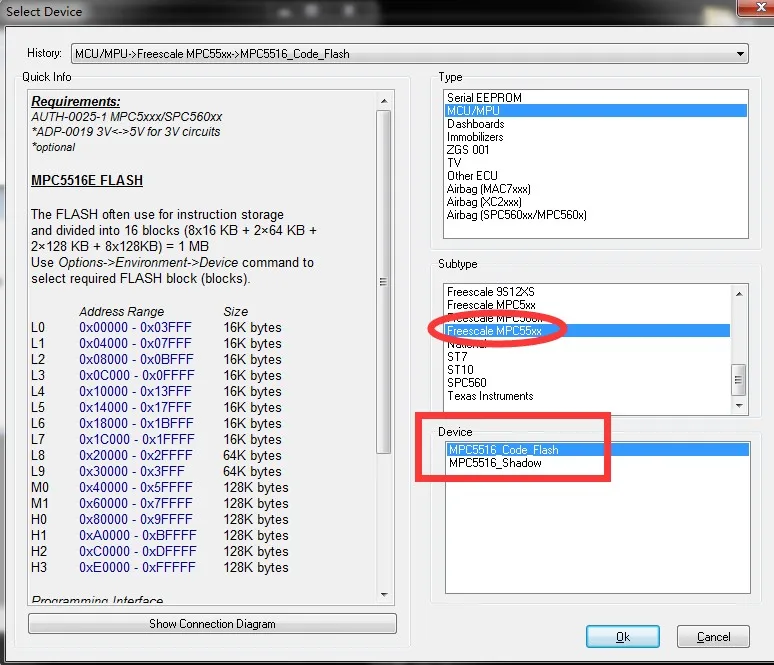Click L8 address range 0x20000 - 0x2FFFF

(136, 455)
